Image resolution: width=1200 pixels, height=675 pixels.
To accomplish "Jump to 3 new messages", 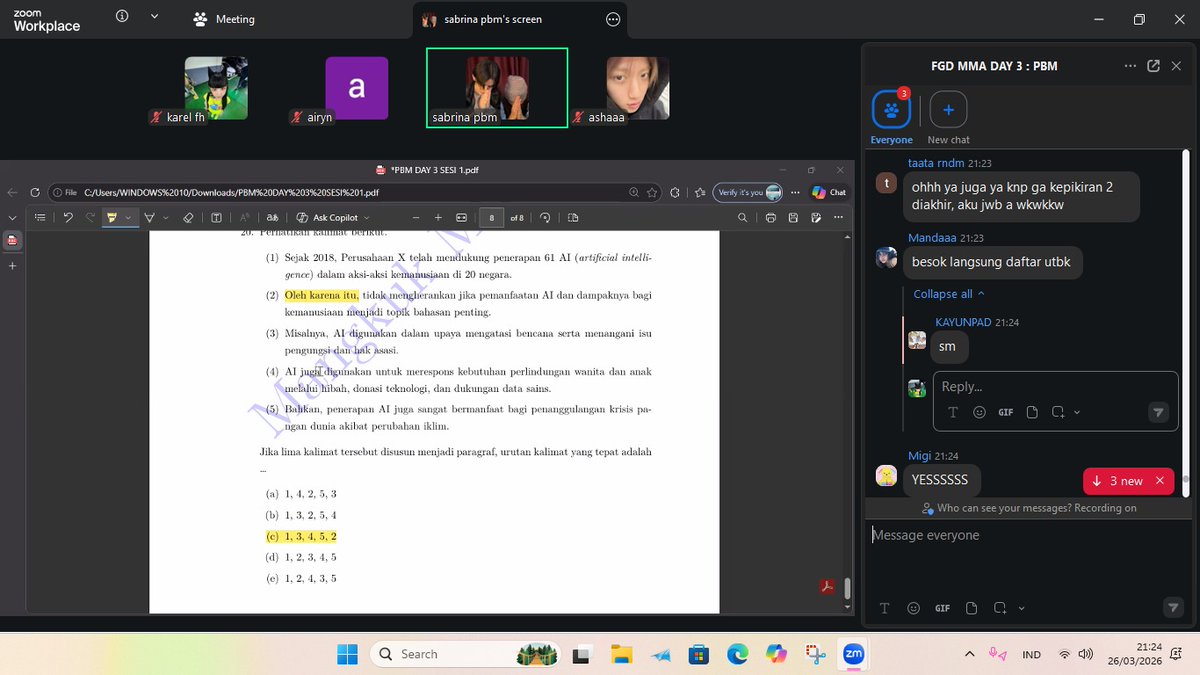I will [1118, 481].
